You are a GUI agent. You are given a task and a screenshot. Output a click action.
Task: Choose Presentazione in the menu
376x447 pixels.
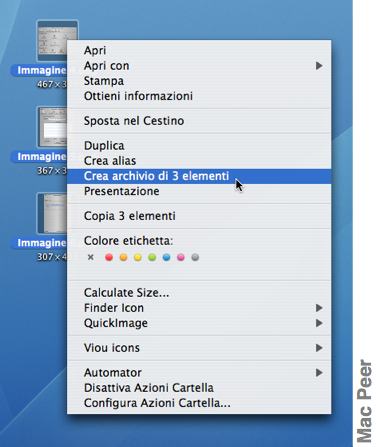[199, 191]
